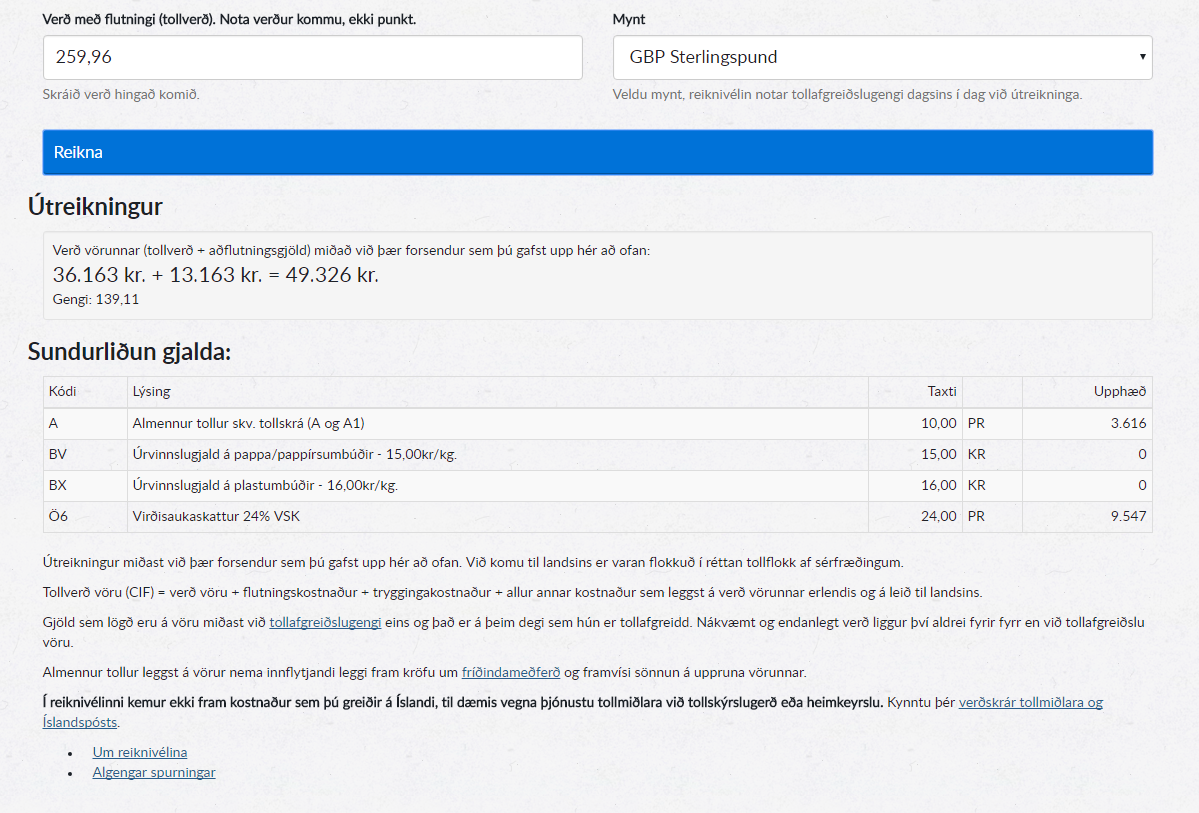The height and width of the screenshot is (813, 1199).
Task: Click the Upphæð column header
Action: (1119, 391)
